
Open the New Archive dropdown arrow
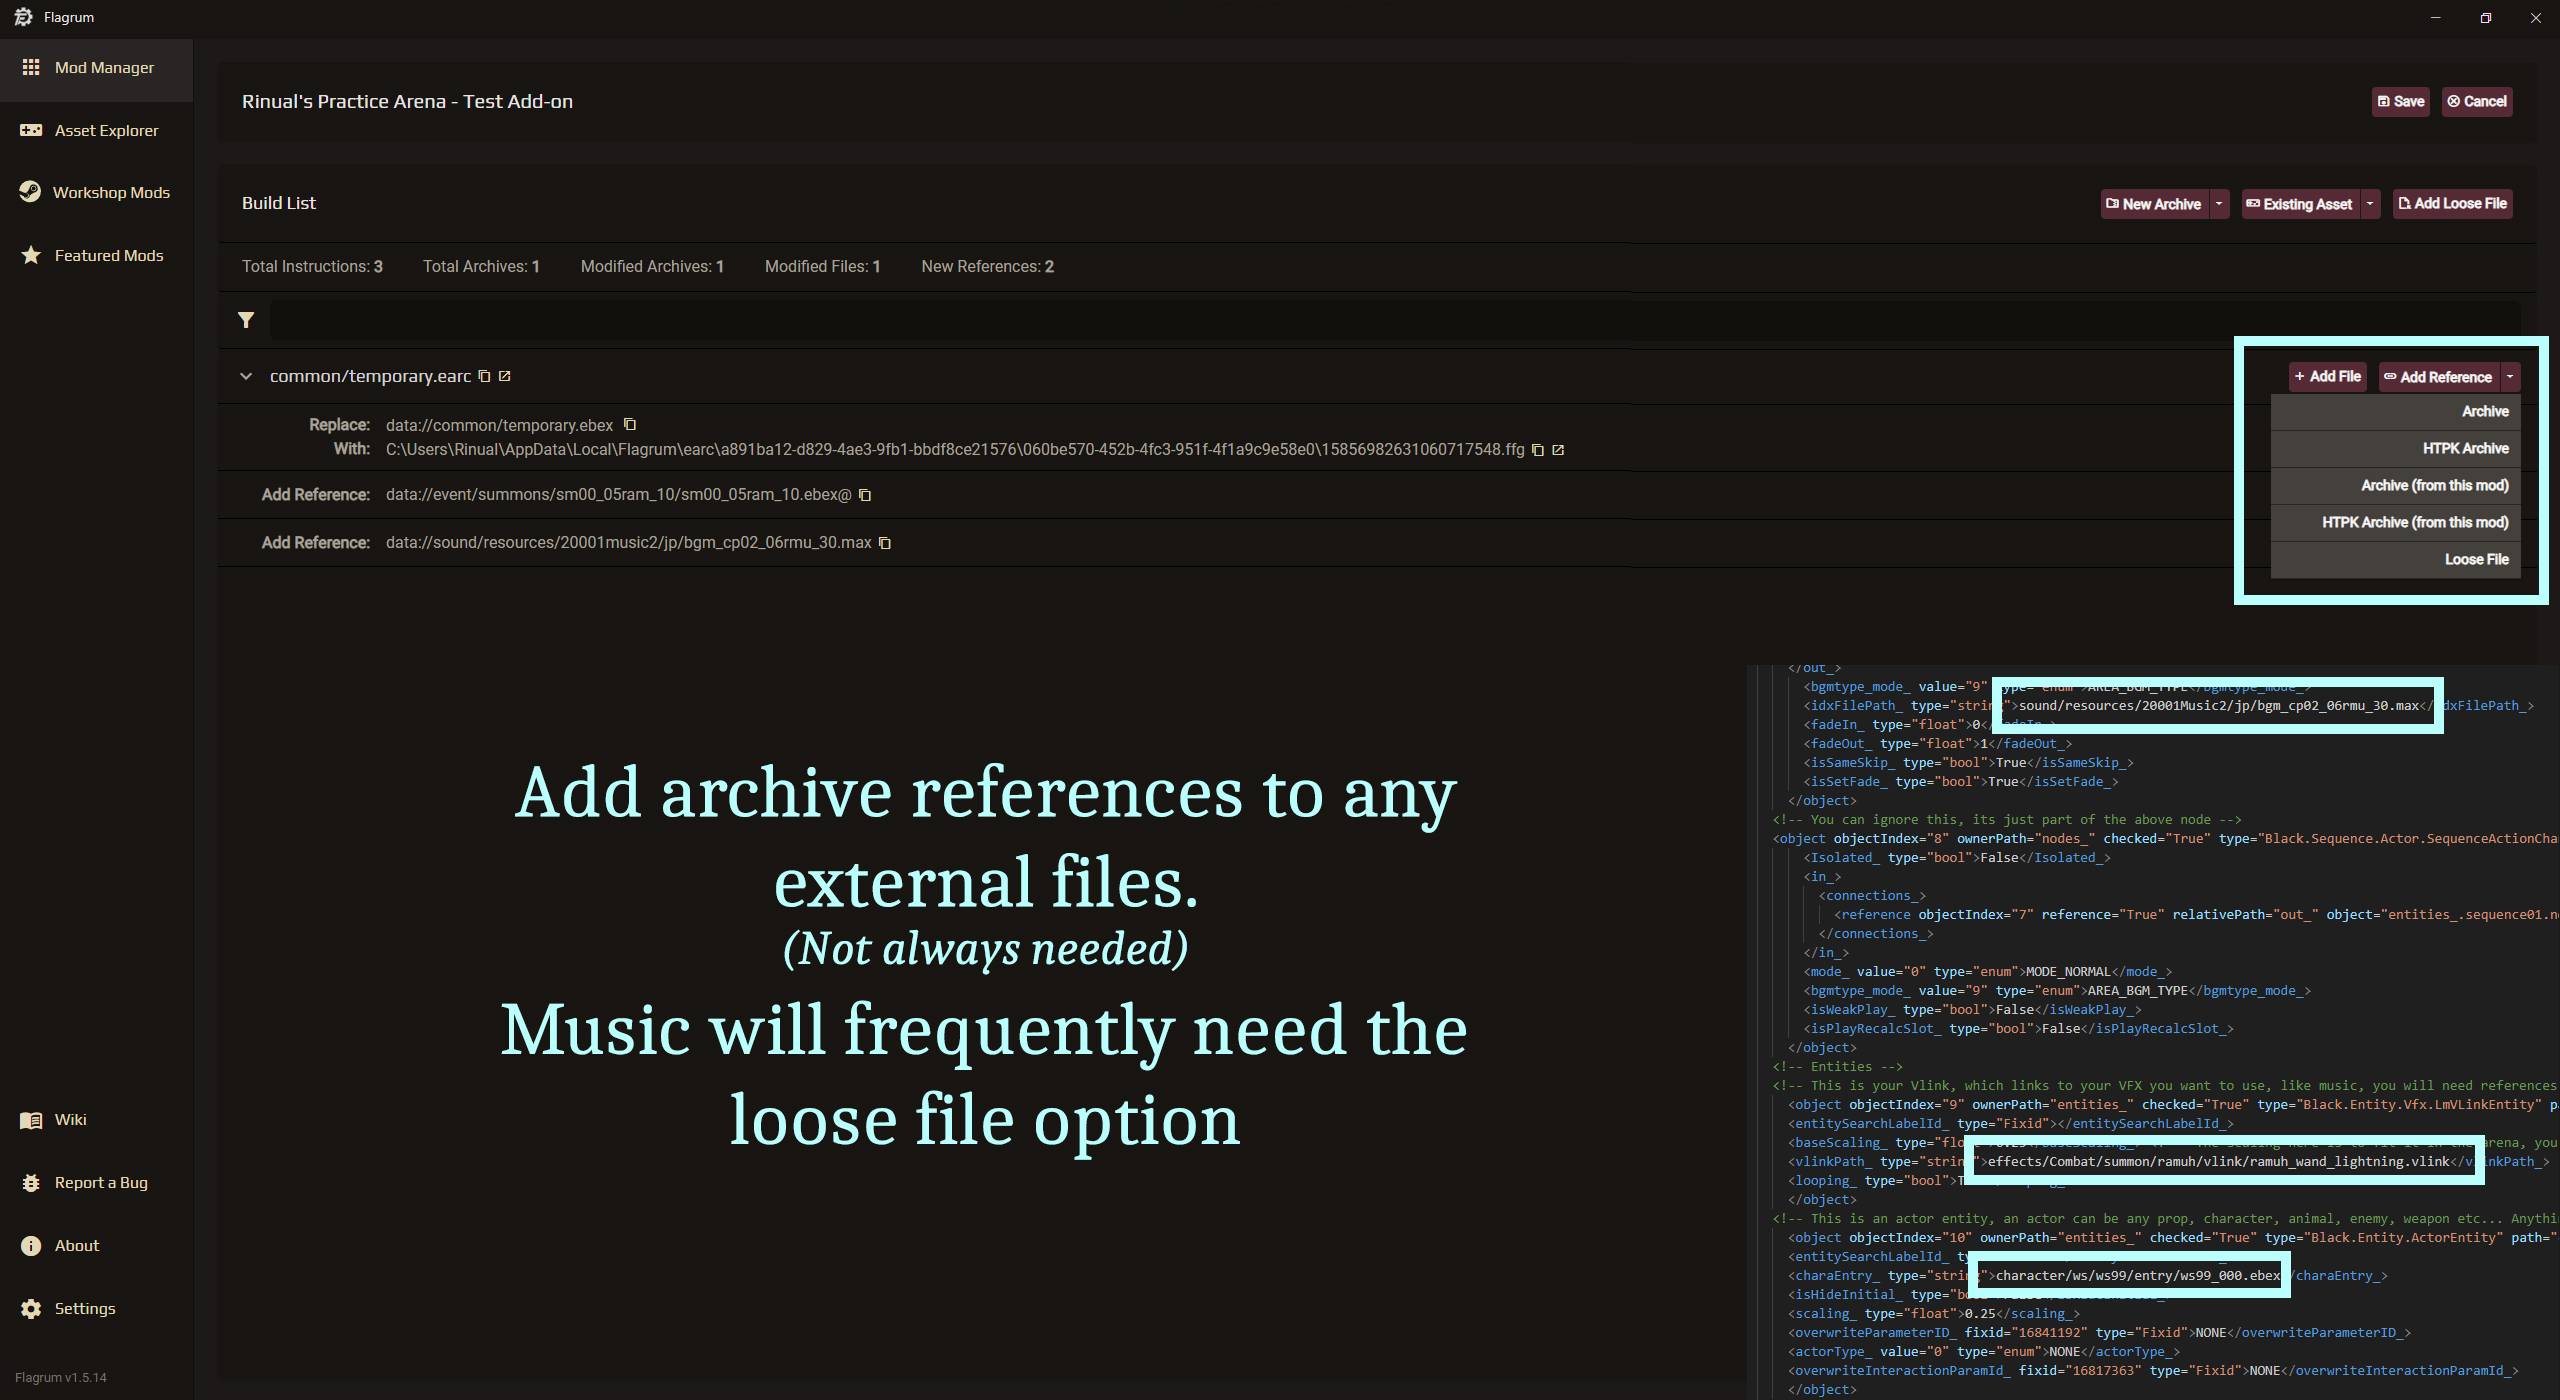coord(2219,204)
